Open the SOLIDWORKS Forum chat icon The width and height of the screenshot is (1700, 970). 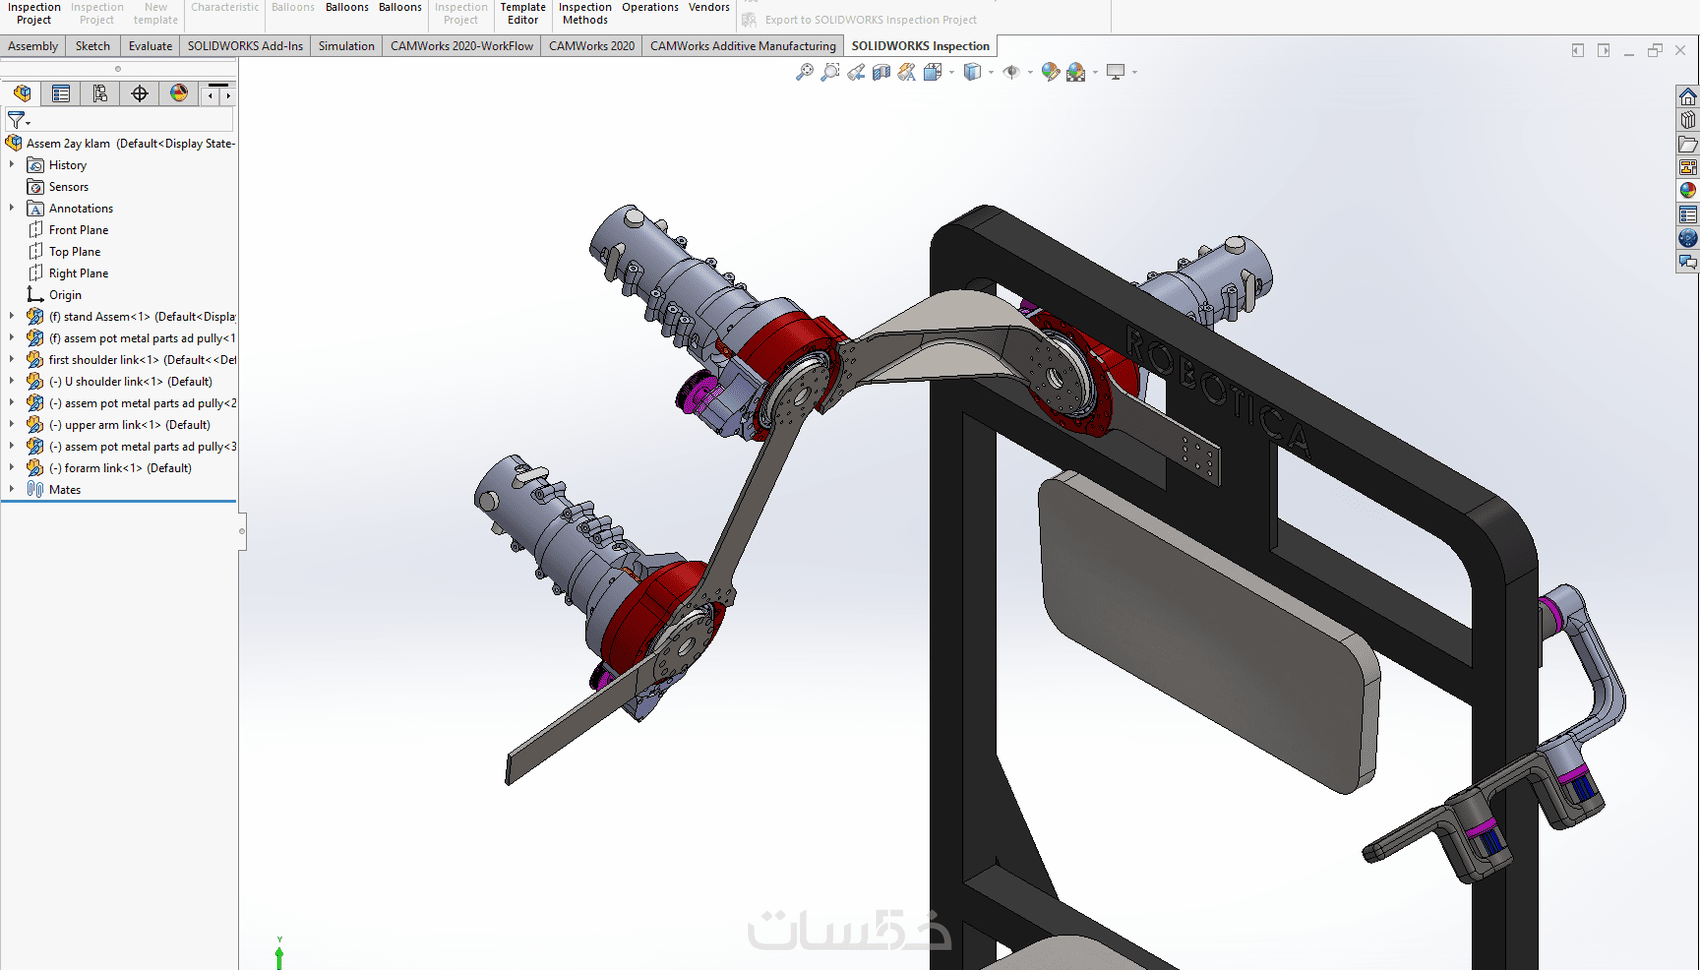[1688, 262]
